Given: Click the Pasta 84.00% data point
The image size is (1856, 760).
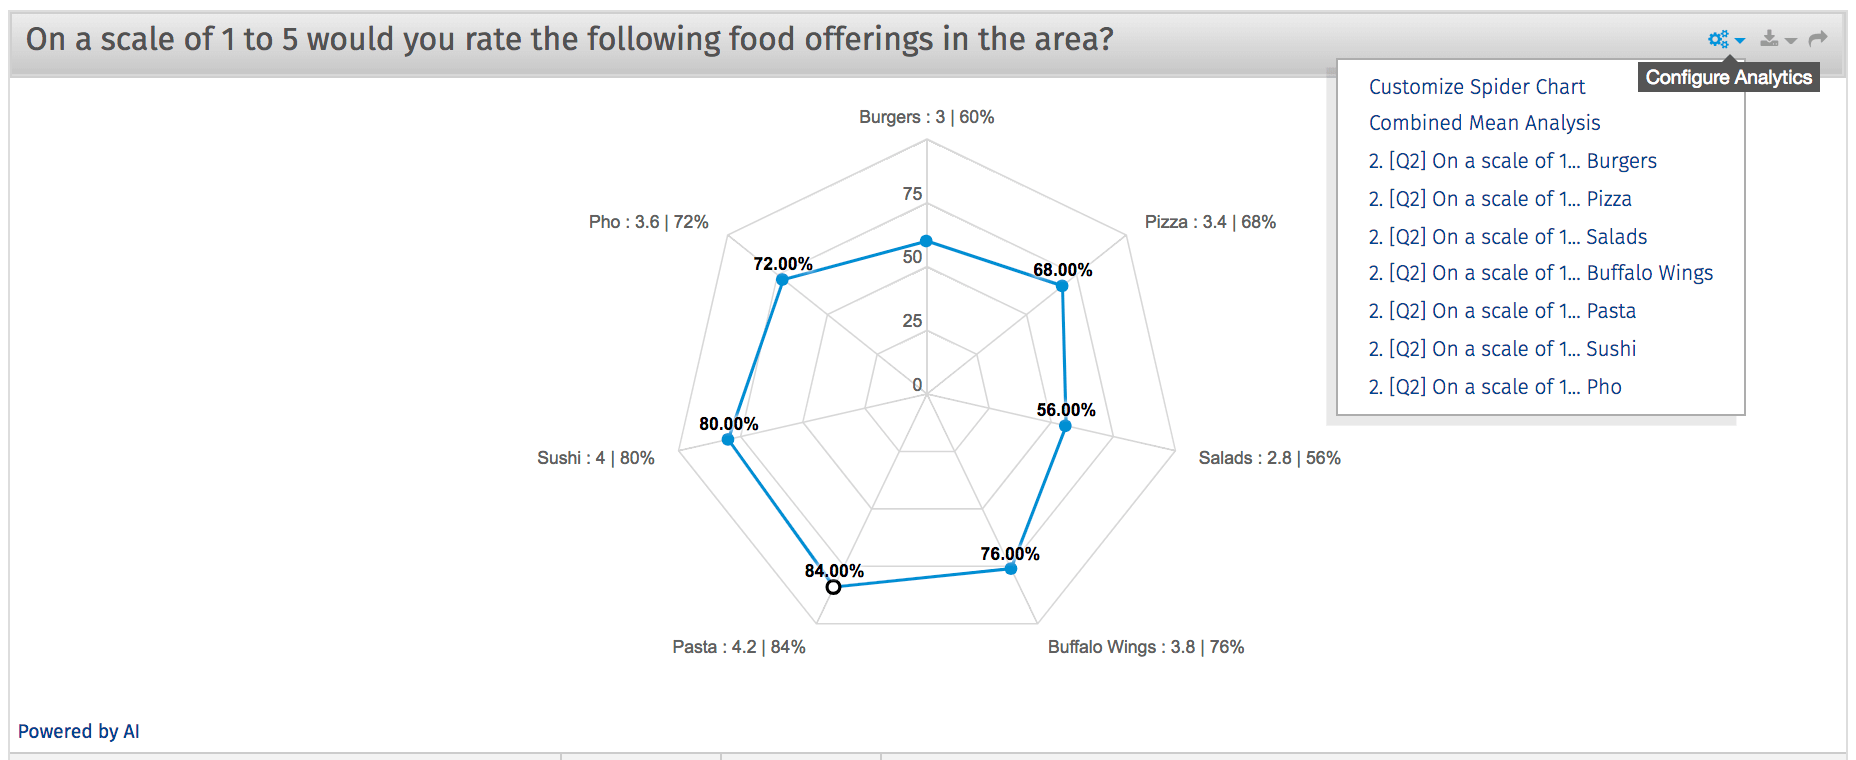Looking at the screenshot, I should point(833,587).
